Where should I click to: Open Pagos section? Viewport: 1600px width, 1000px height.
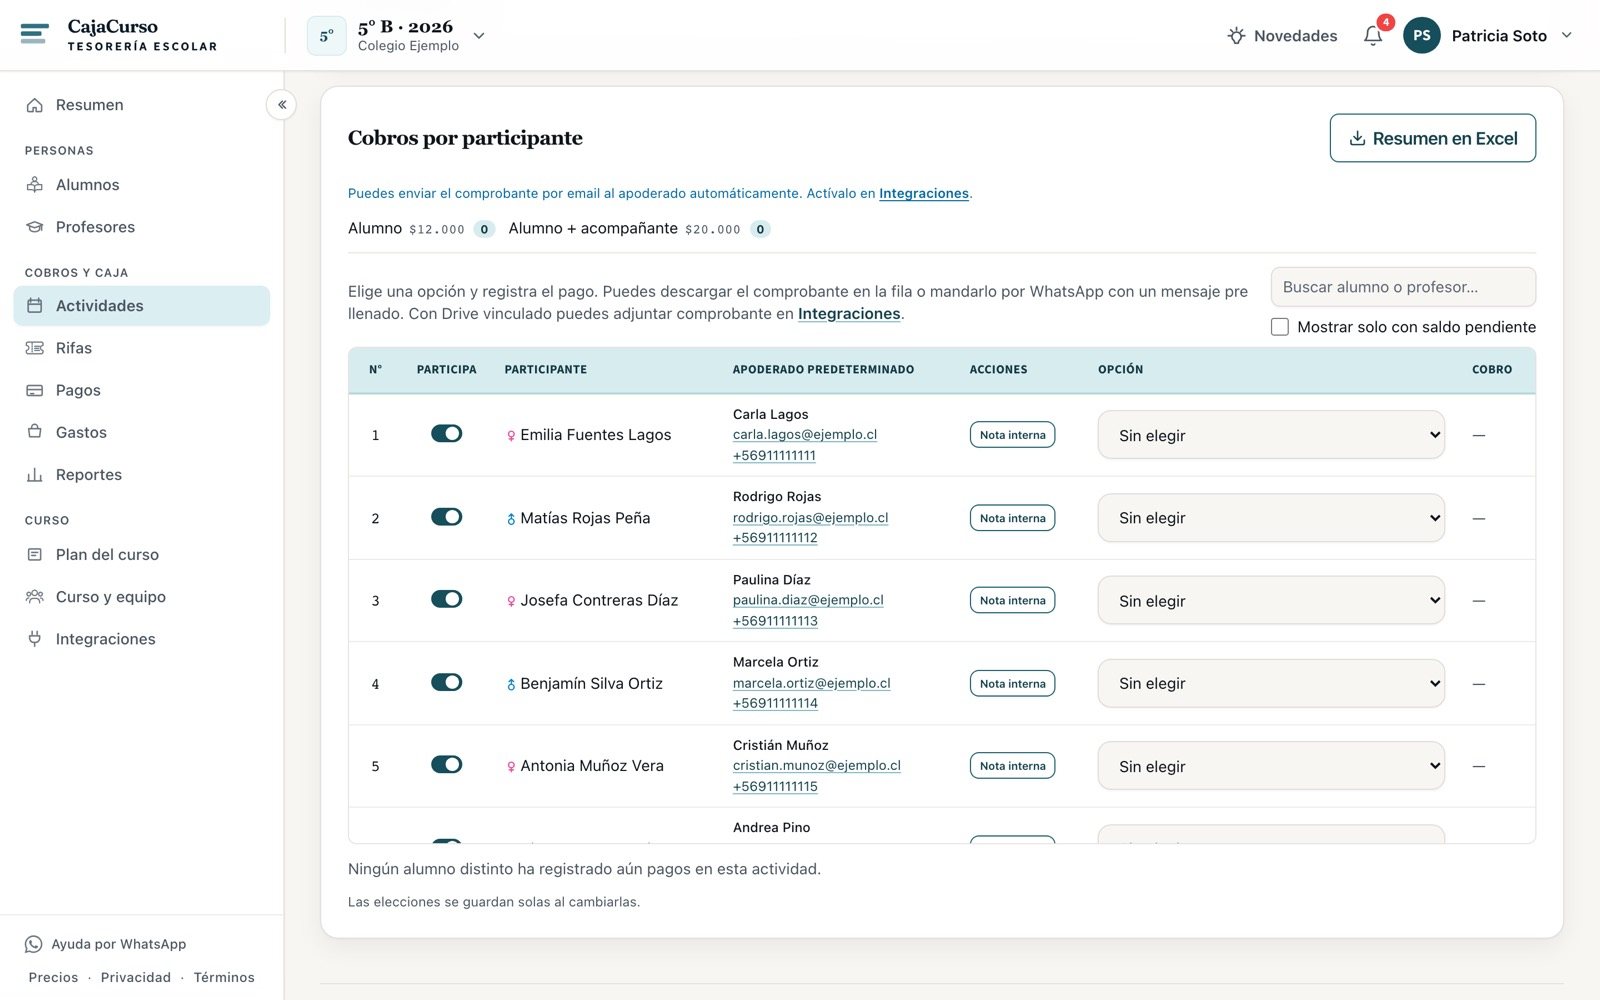coord(142,390)
